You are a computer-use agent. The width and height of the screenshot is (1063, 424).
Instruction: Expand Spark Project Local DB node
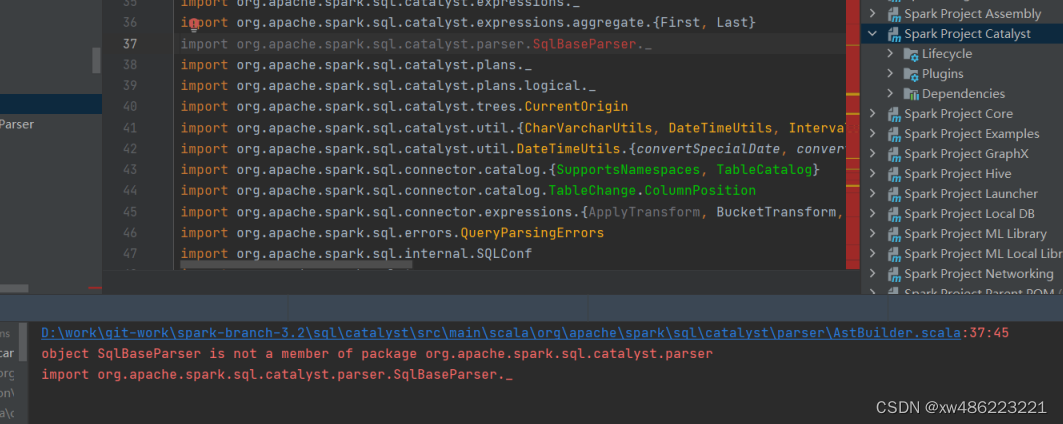(x=873, y=214)
